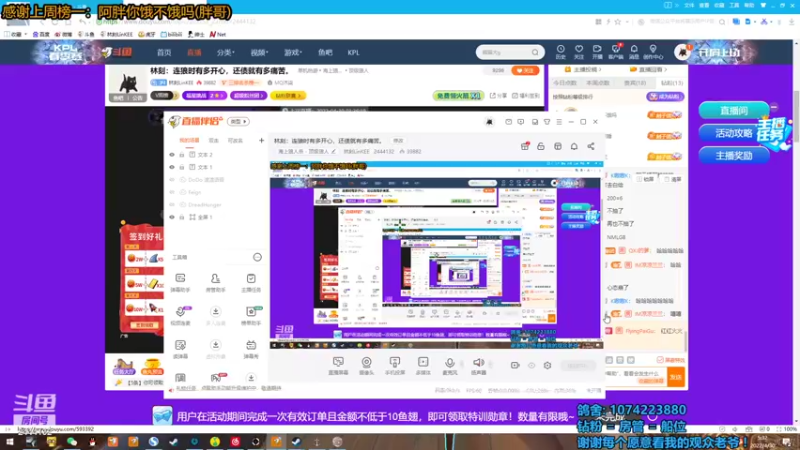
Task: Open the hamburger menu in companion title bar
Action: pyautogui.click(x=559, y=122)
